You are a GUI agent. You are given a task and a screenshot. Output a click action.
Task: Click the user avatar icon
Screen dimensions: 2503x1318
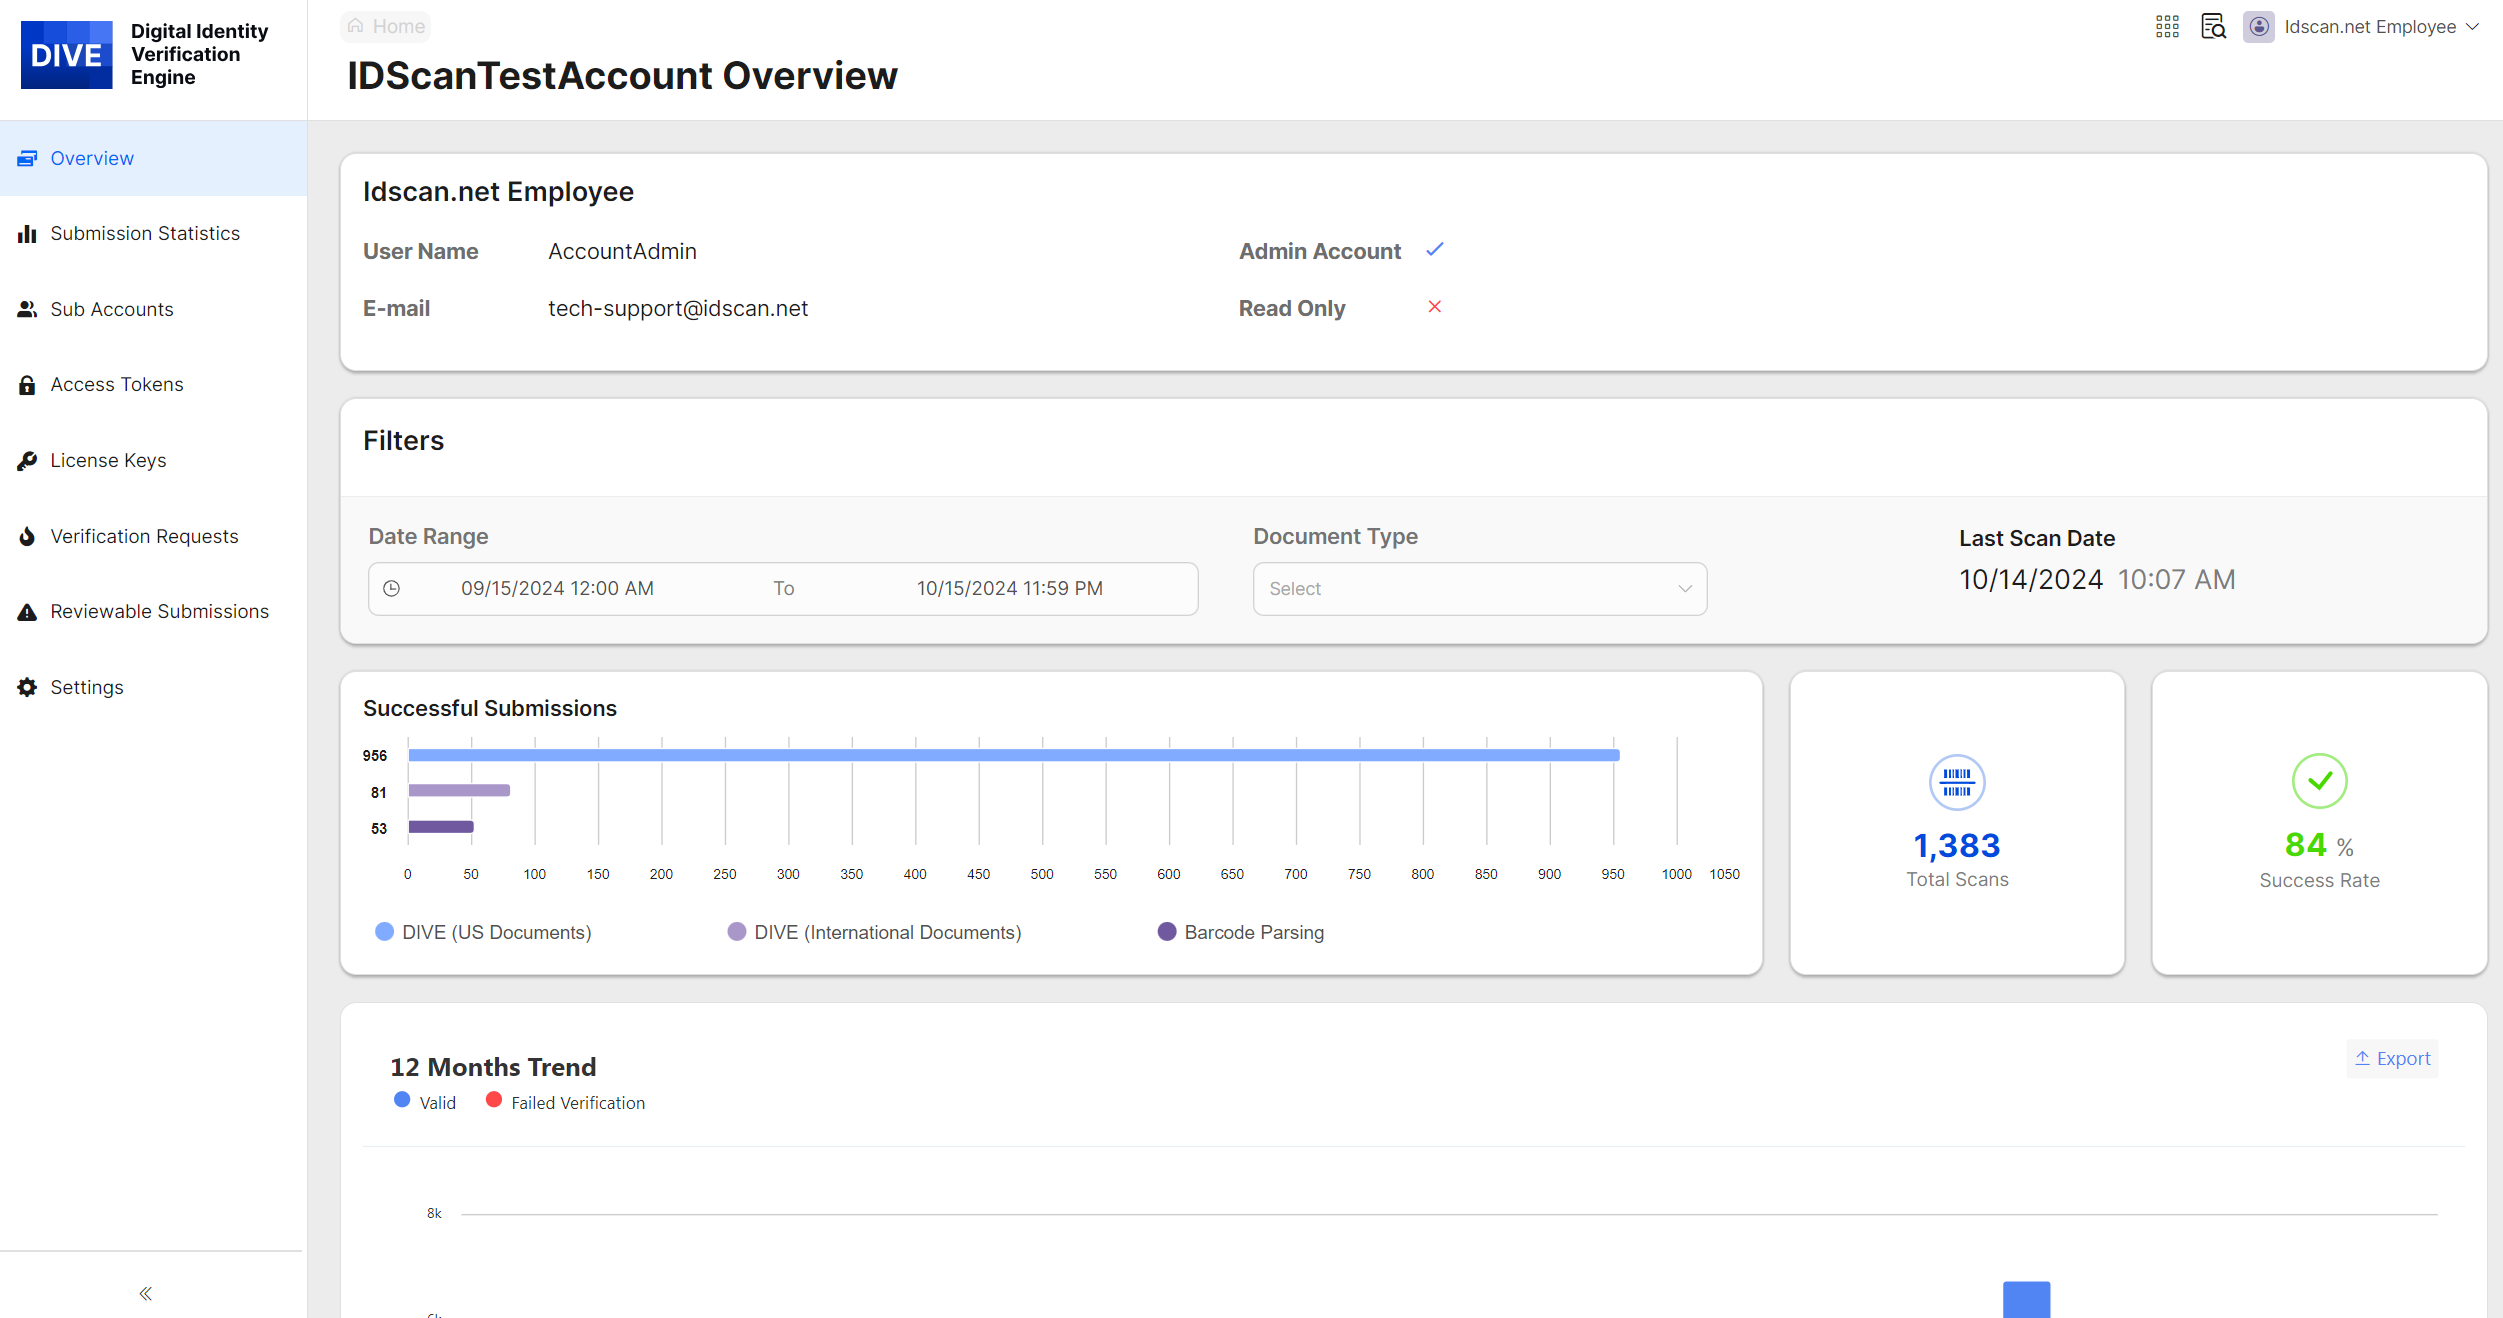(x=2259, y=27)
